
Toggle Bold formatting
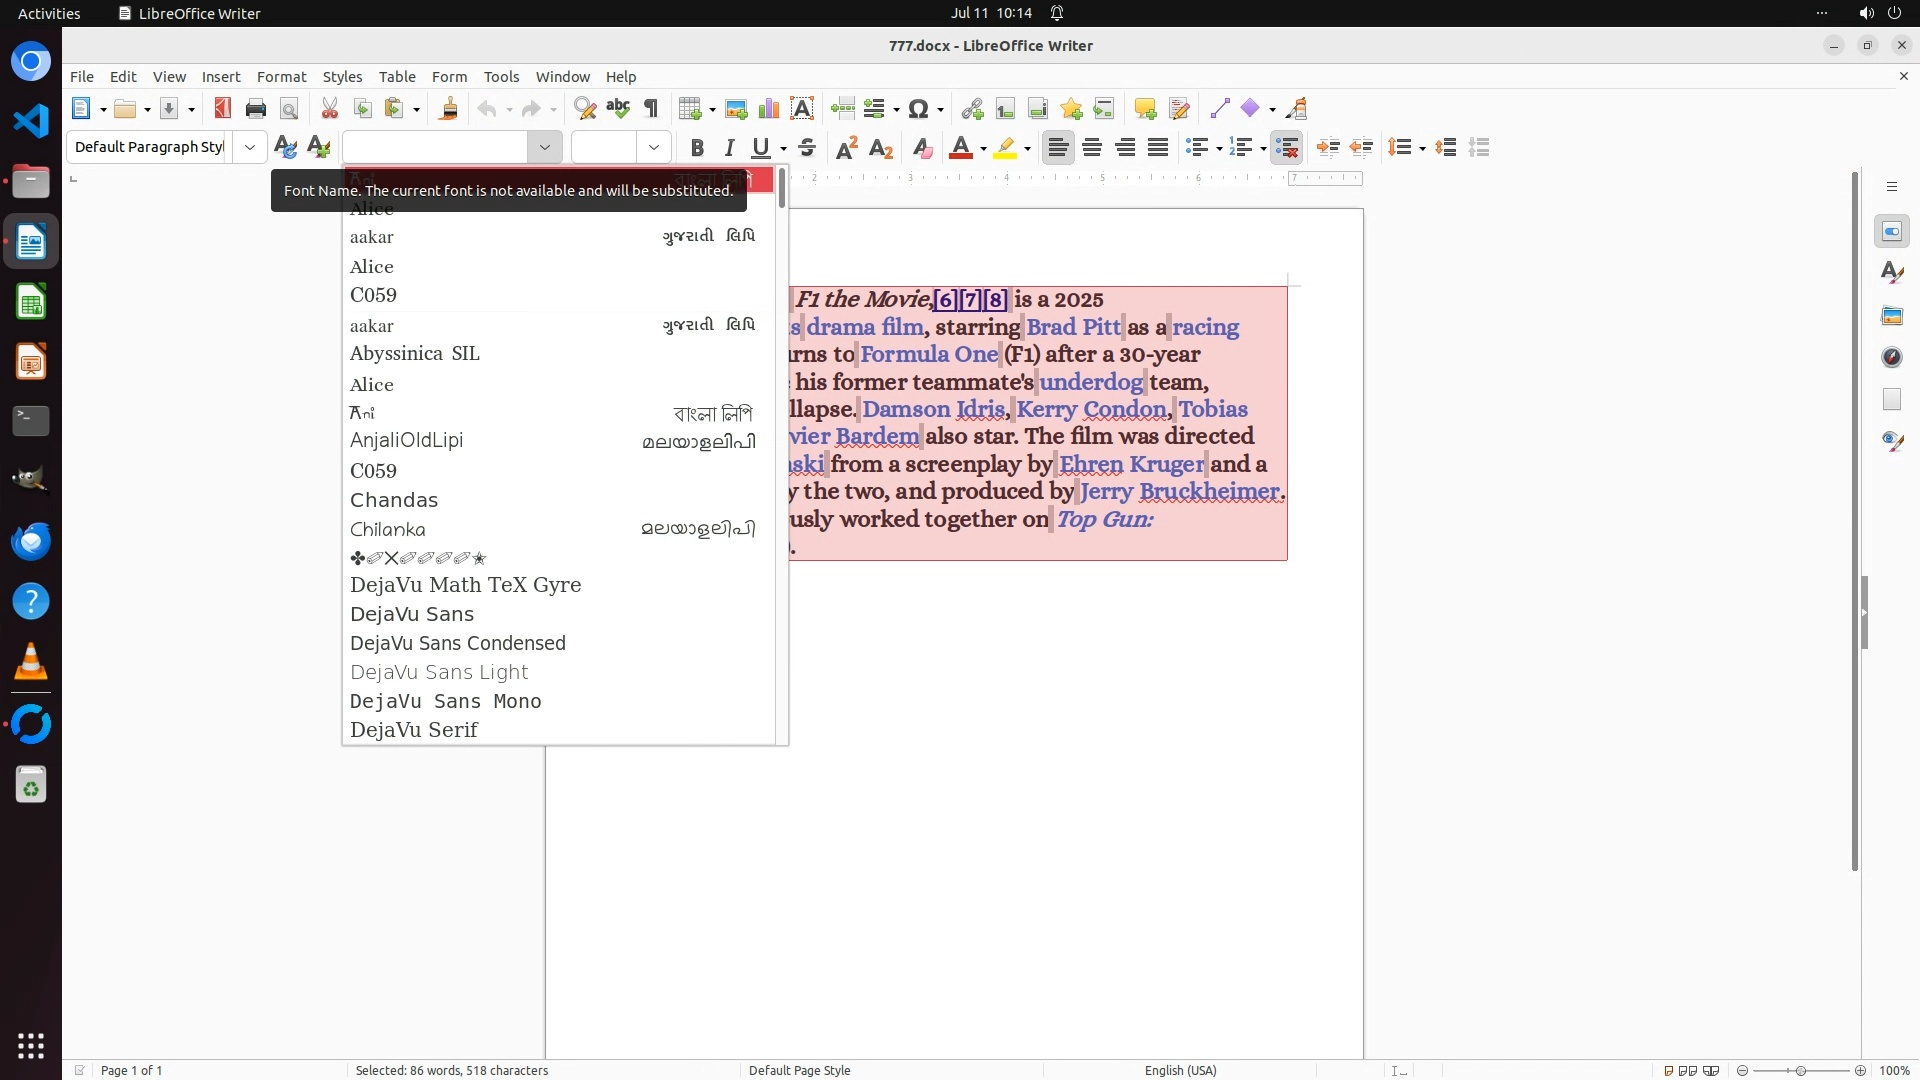[697, 148]
